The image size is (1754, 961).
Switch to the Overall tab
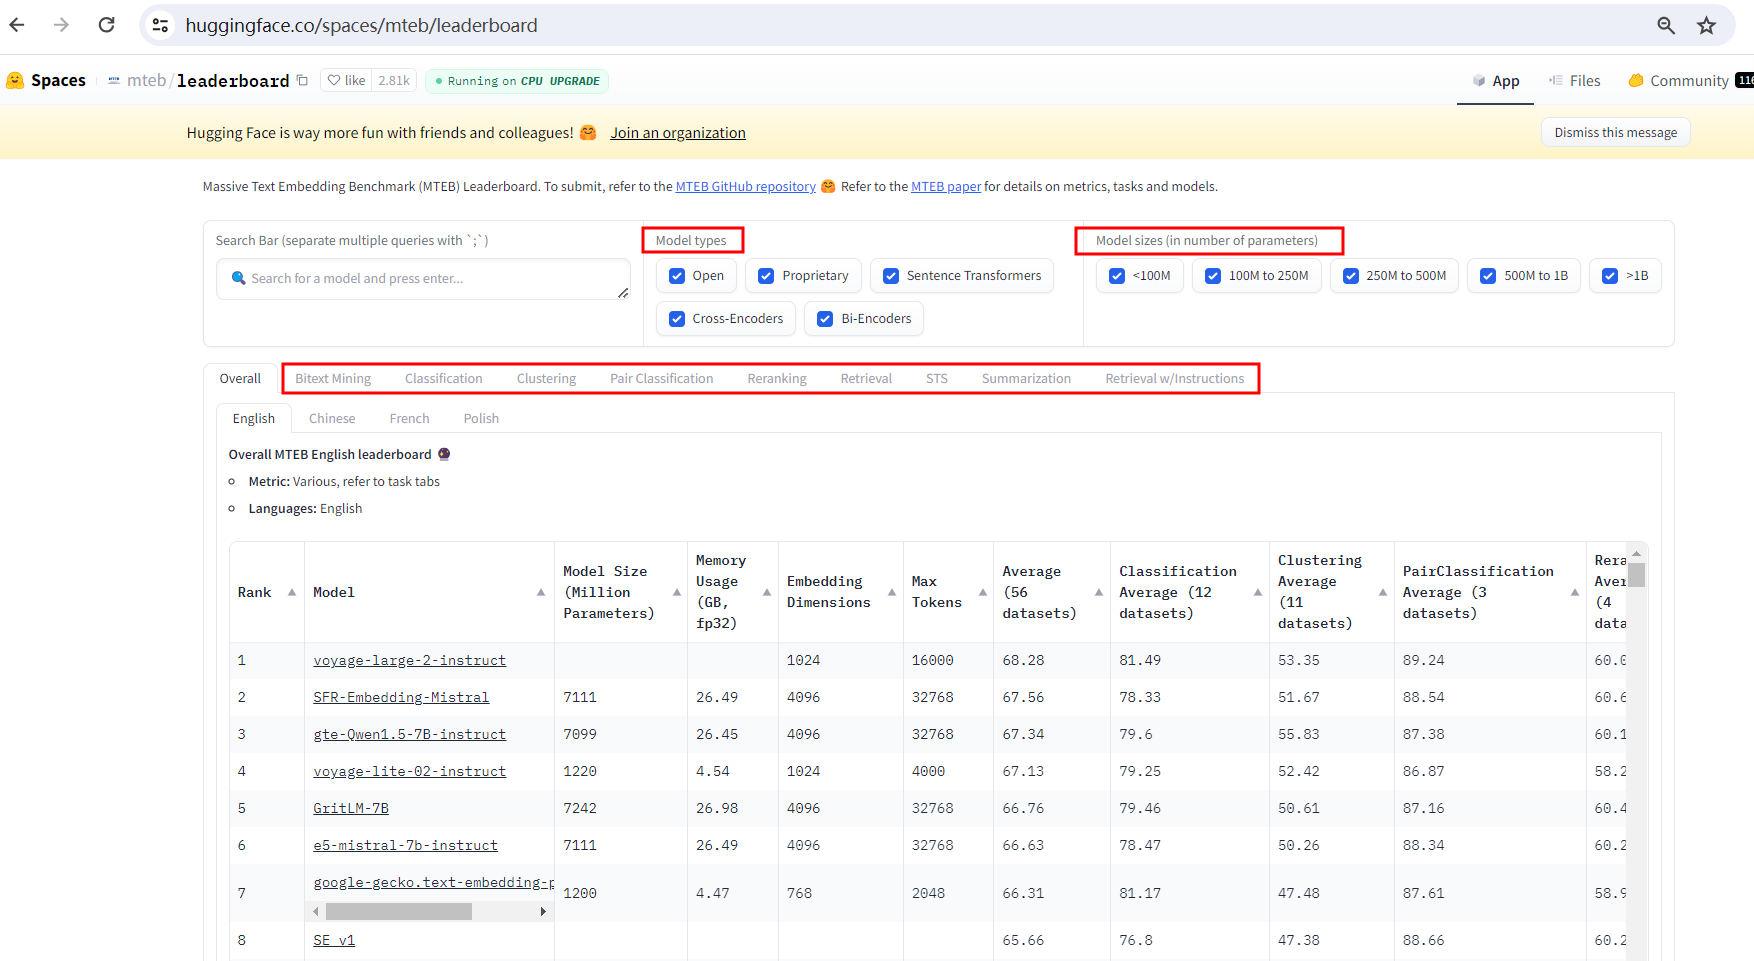pos(240,378)
